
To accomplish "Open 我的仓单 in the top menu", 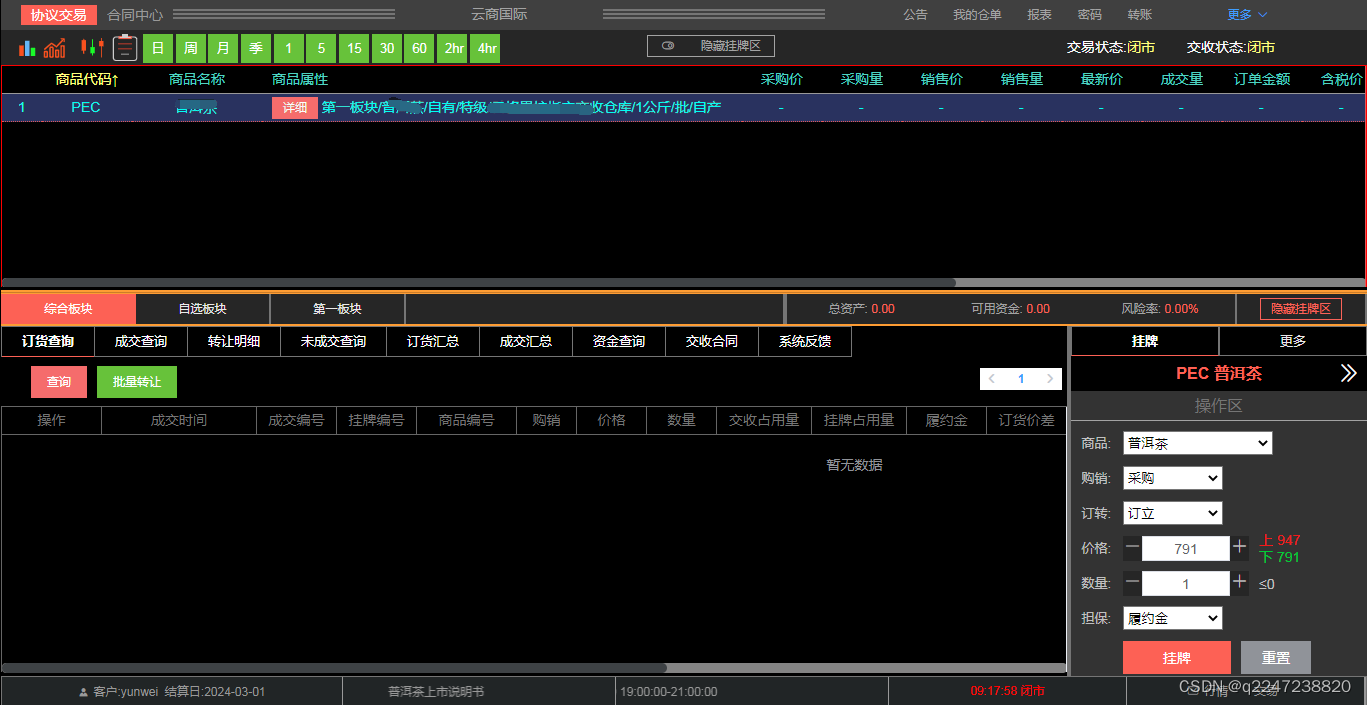I will [x=977, y=15].
